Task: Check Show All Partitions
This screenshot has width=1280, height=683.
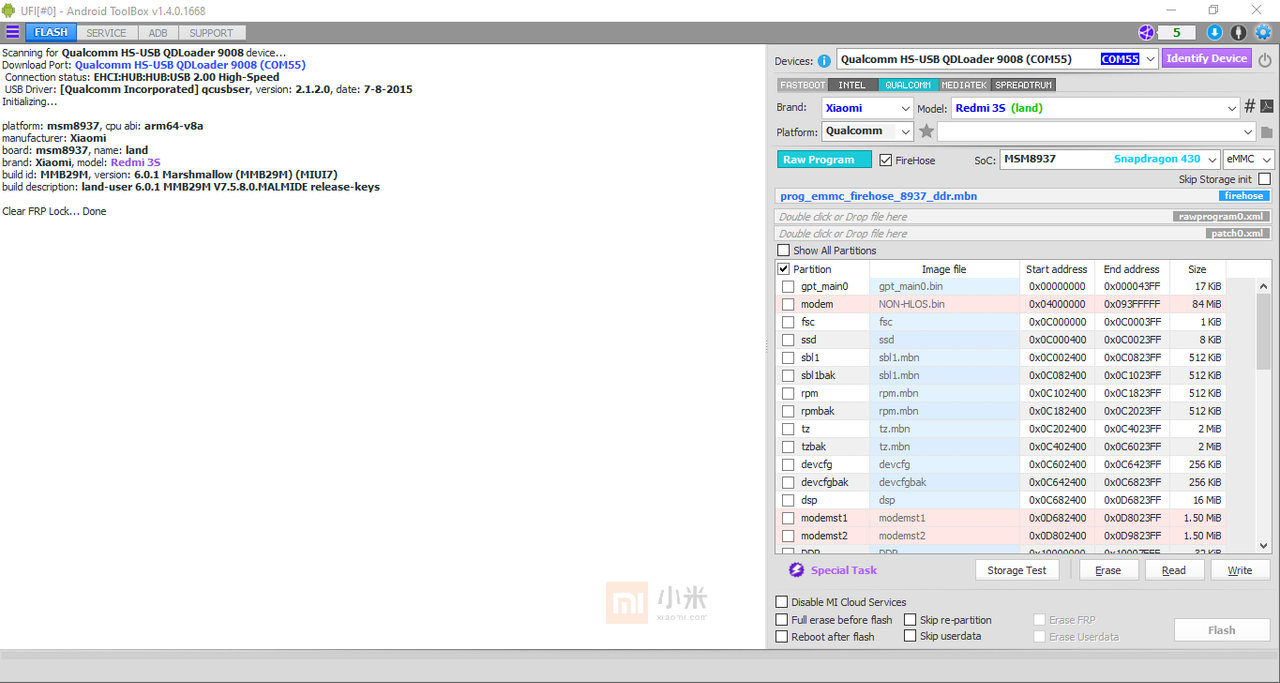Action: (783, 250)
